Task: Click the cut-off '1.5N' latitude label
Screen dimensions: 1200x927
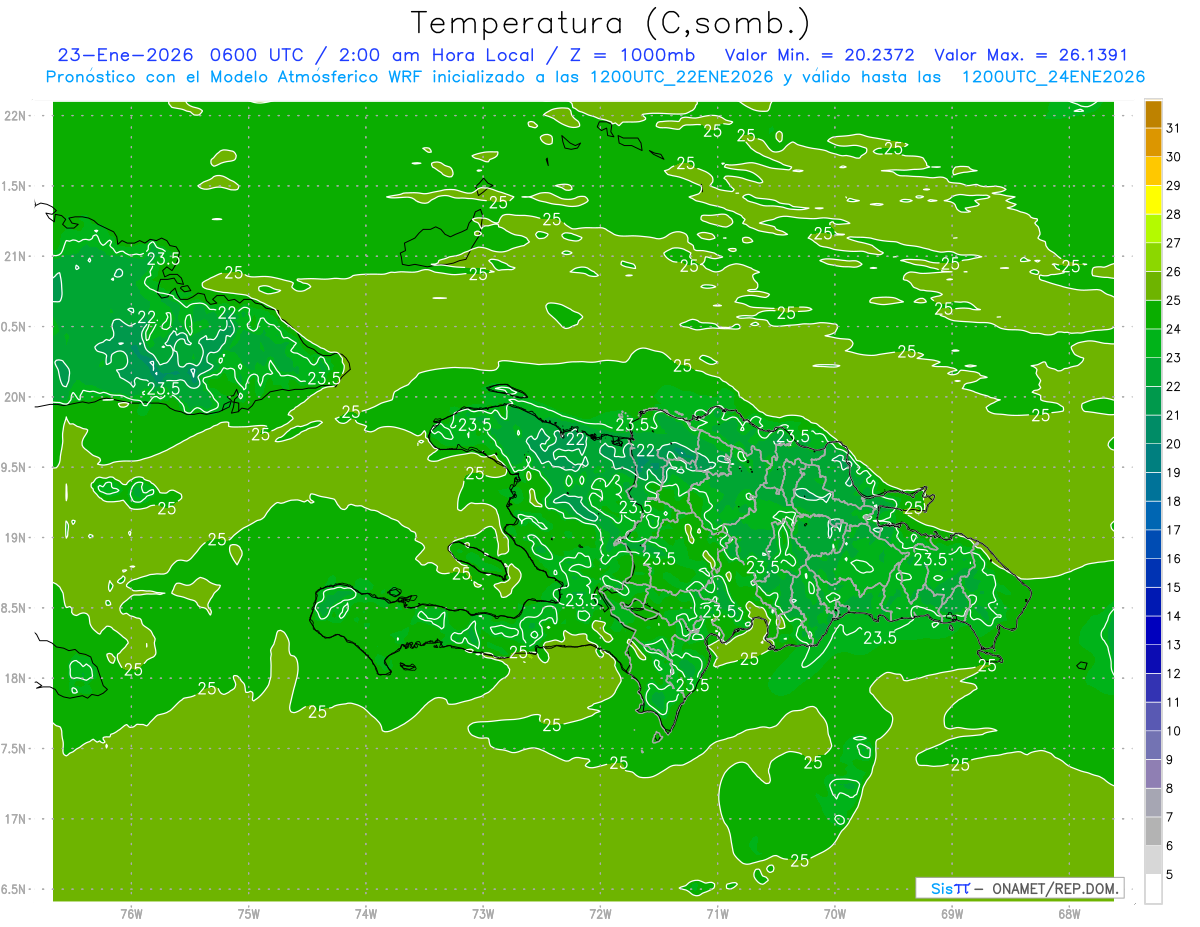Action: point(14,186)
